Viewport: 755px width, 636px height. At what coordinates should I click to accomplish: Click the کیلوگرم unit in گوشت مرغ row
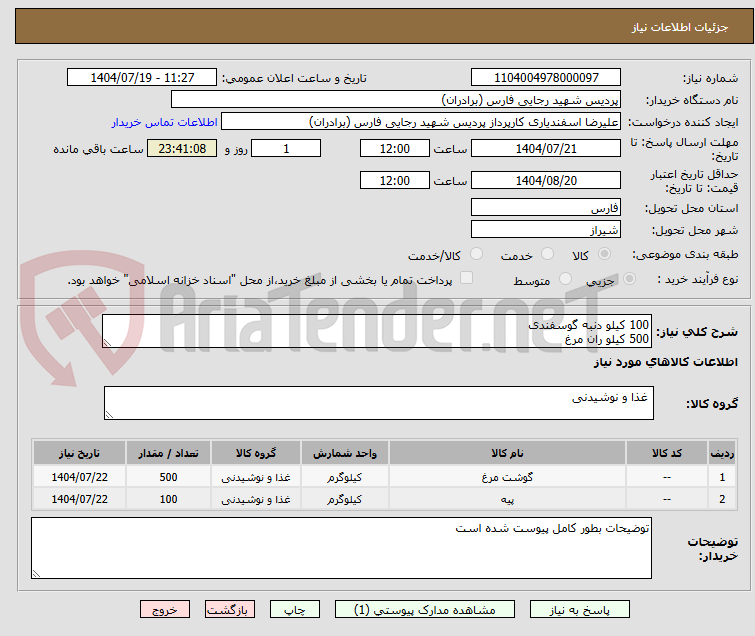pos(345,477)
